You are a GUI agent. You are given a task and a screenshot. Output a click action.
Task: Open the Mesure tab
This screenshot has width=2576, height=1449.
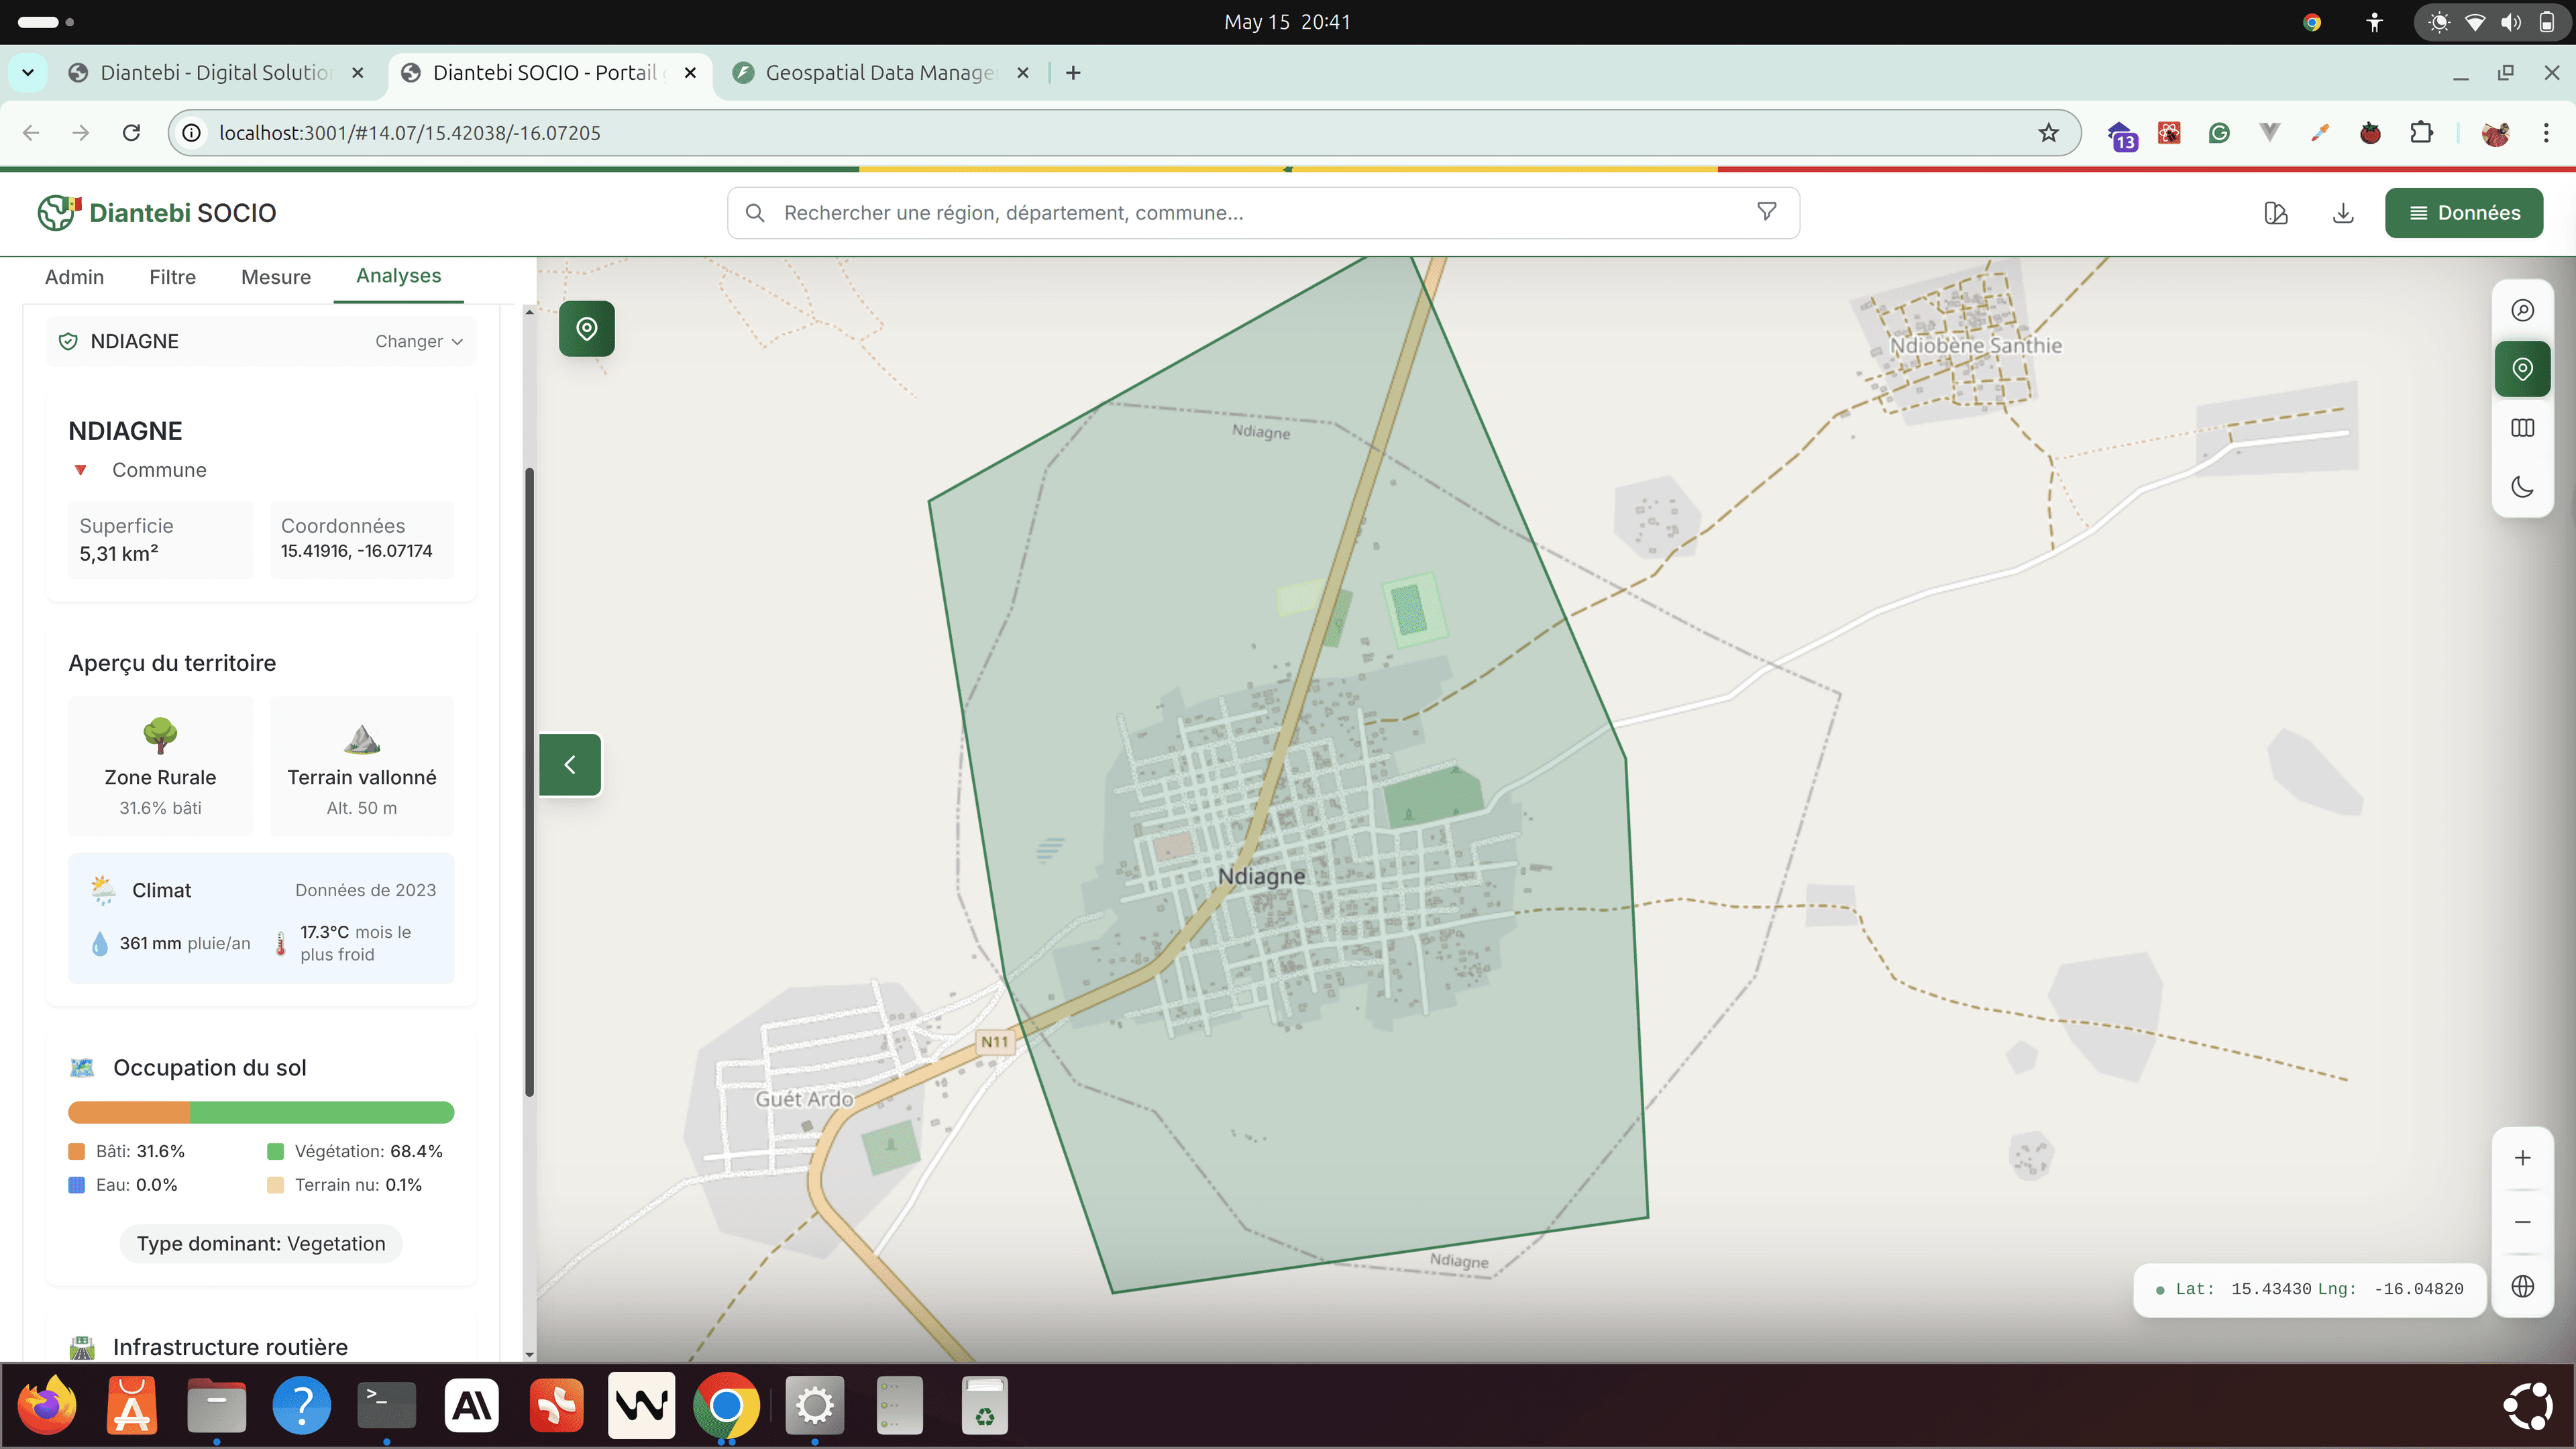276,277
